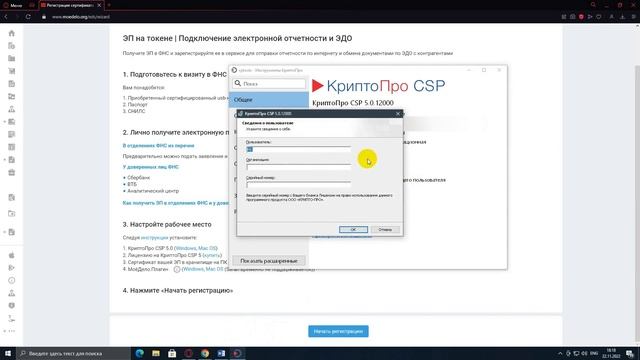Open the documents icon below home in sidebar
640x360 pixels.
[11, 46]
